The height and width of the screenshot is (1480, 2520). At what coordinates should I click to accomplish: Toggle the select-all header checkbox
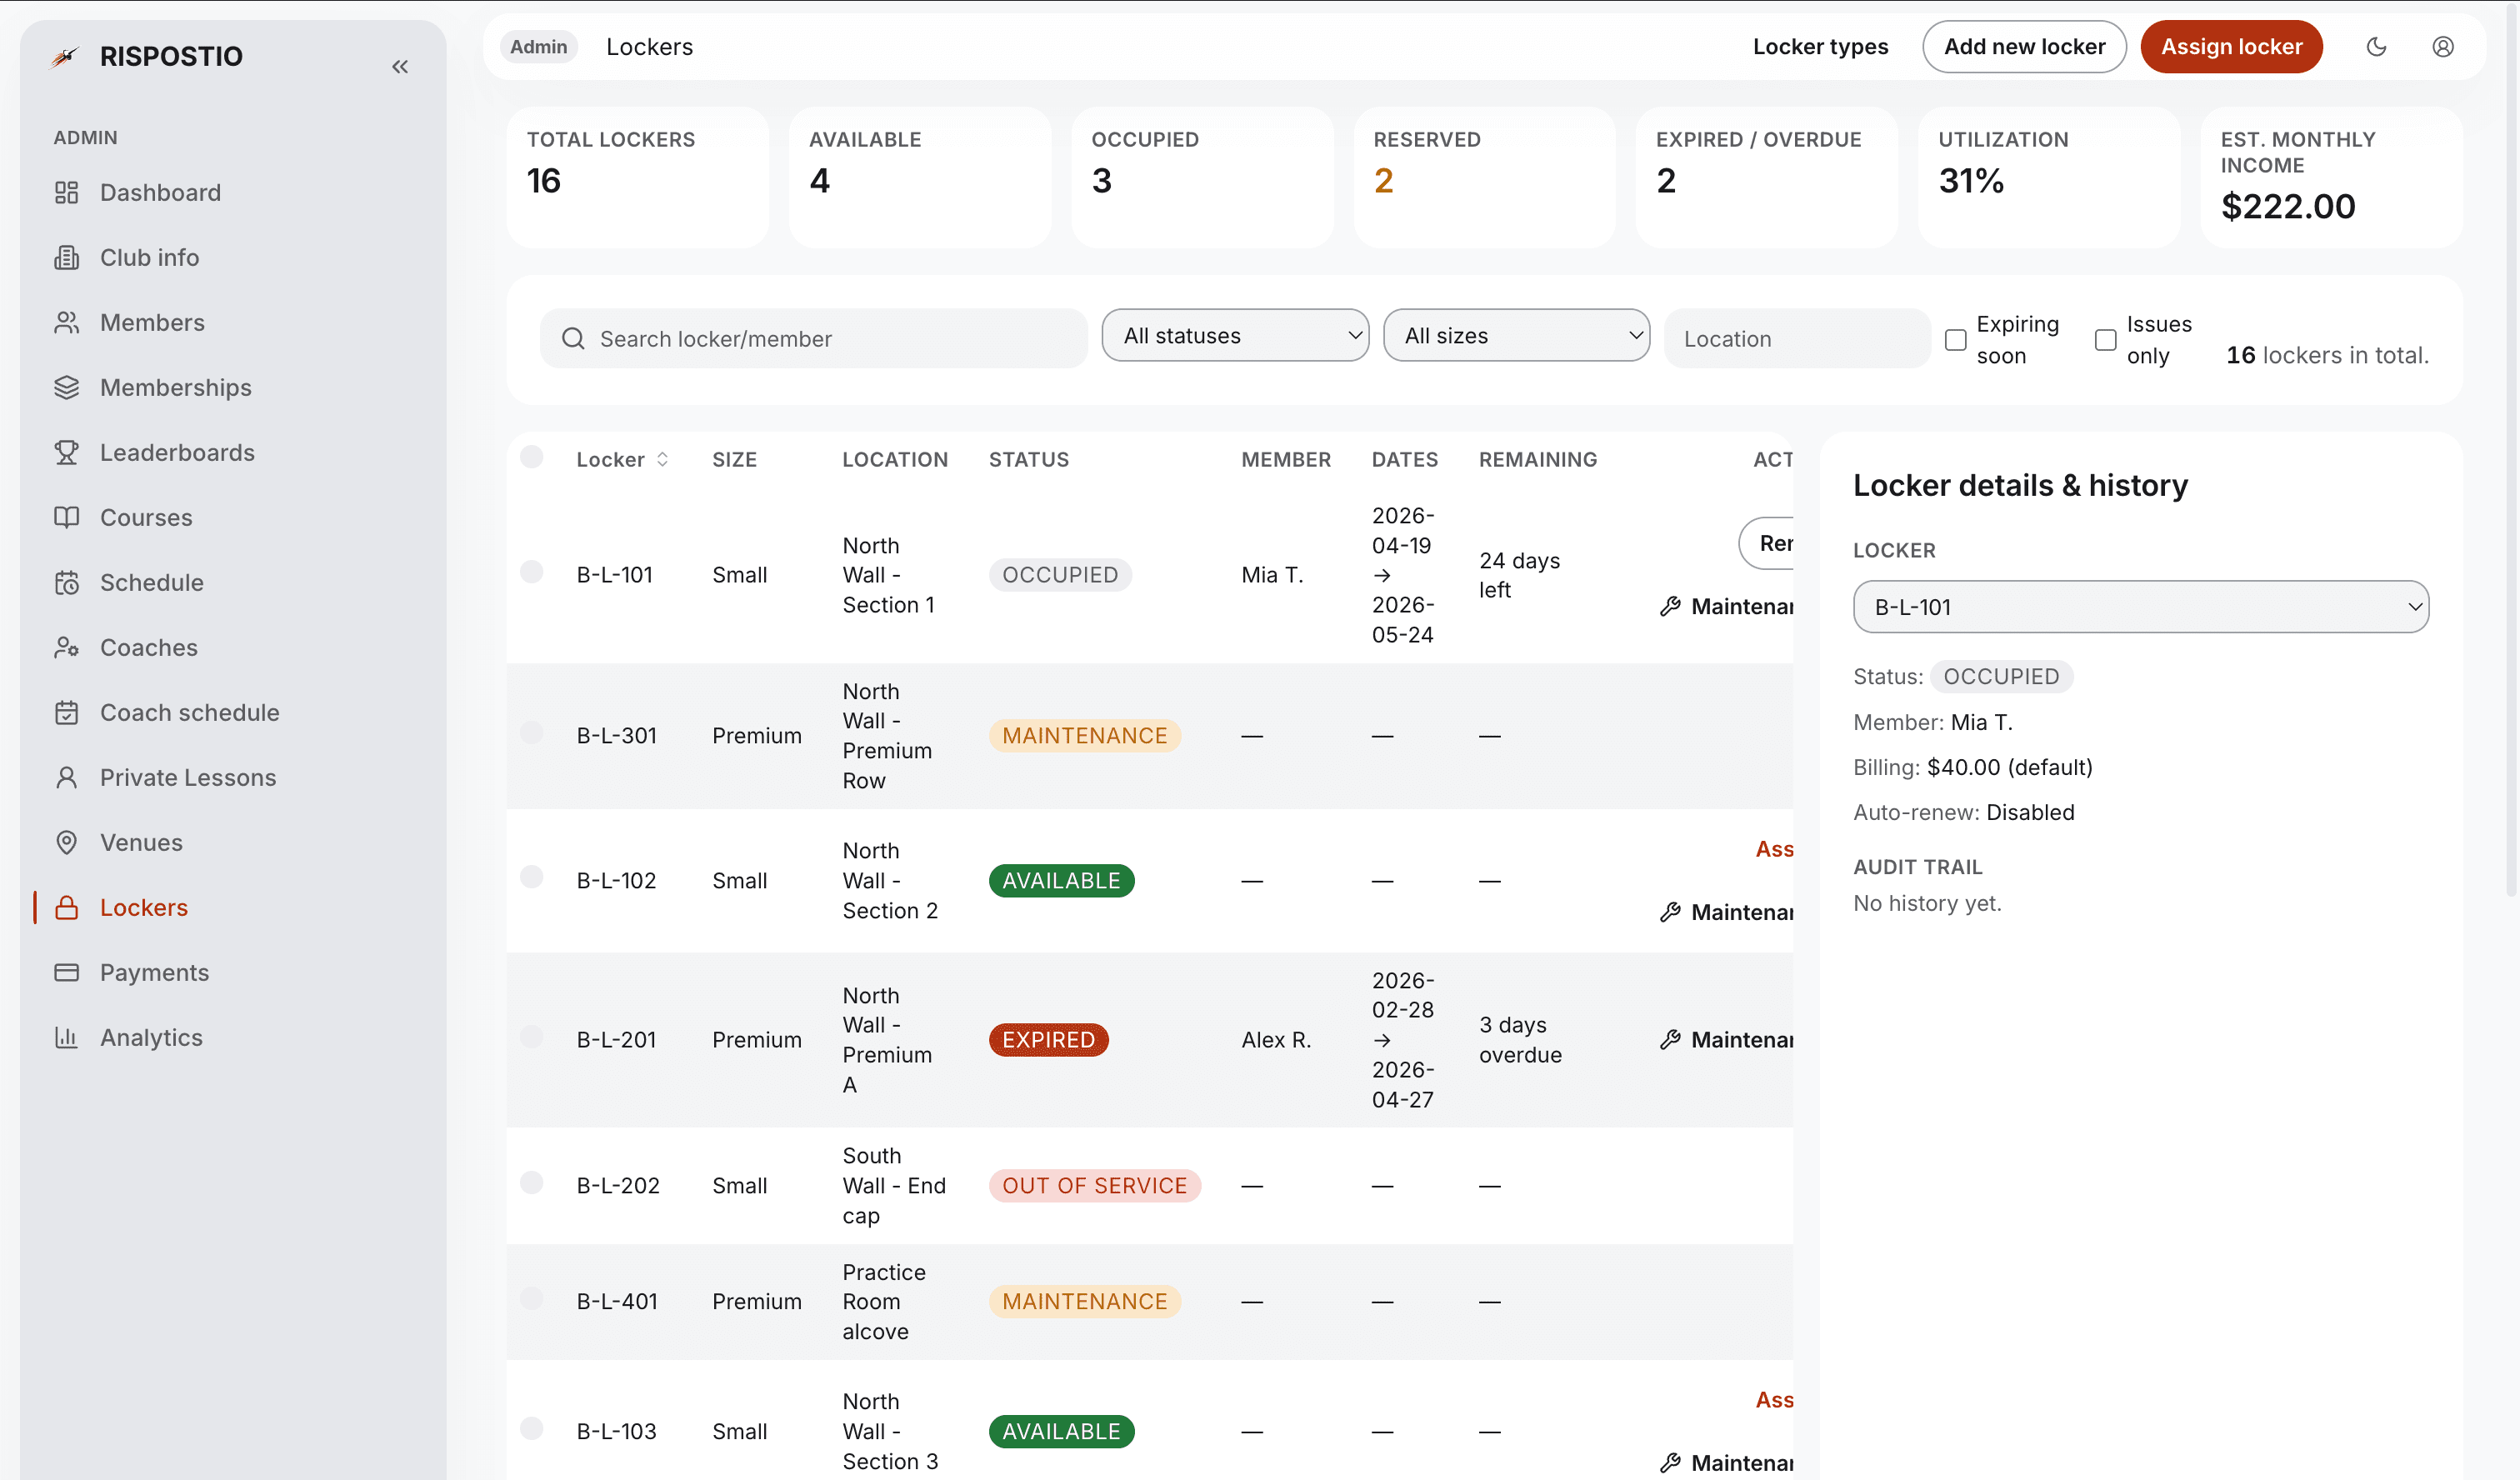coord(532,457)
